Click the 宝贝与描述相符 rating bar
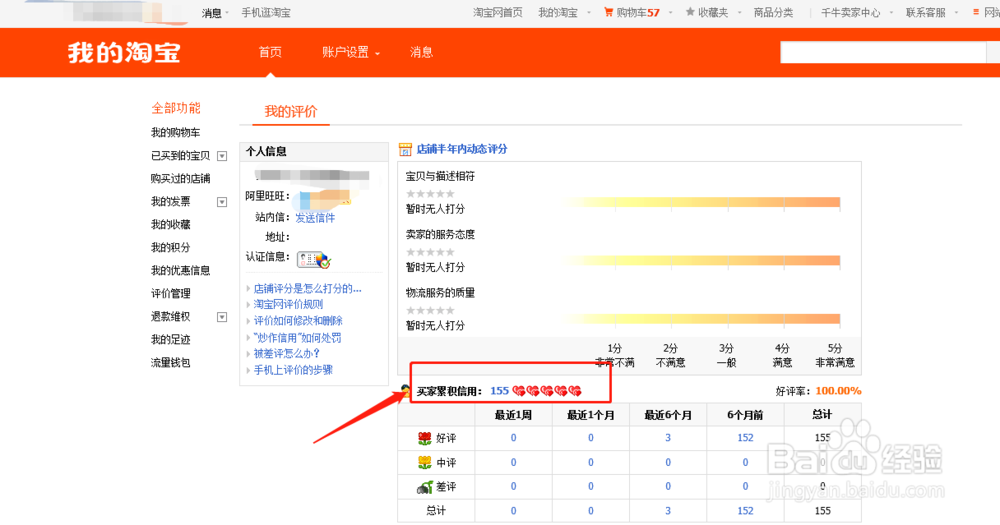 tap(702, 202)
